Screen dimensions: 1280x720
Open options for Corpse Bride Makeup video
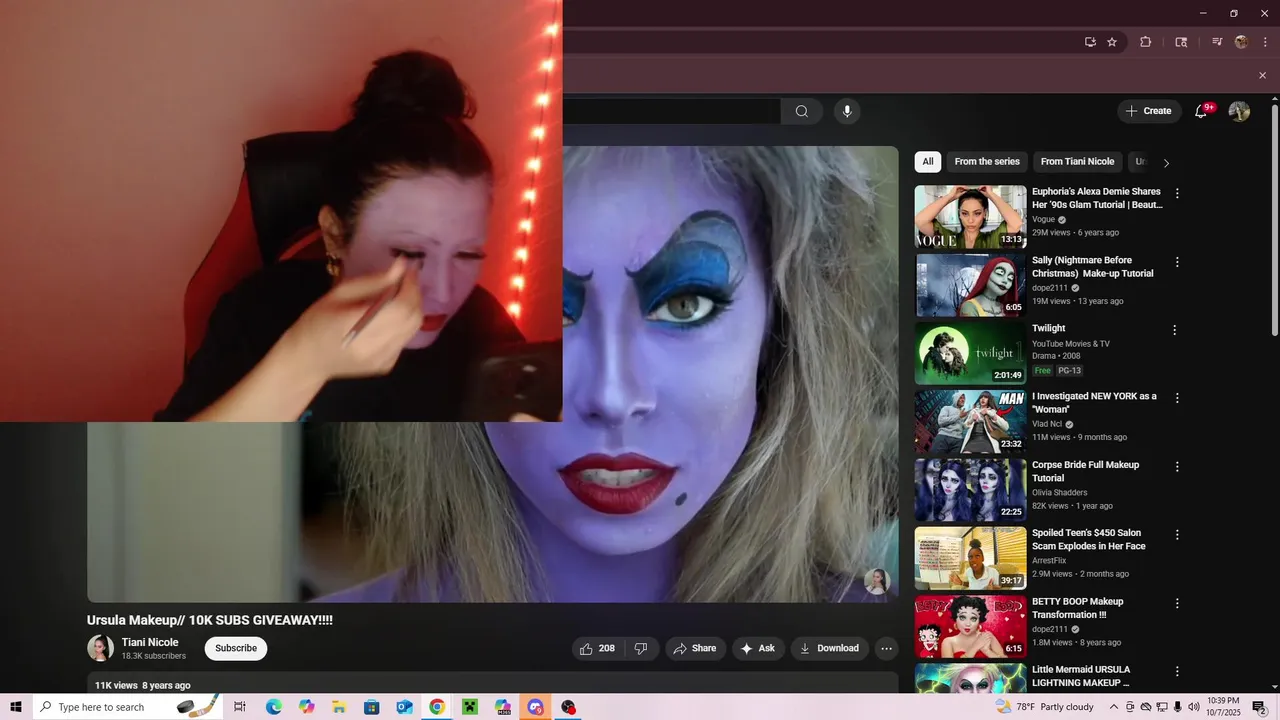(1177, 467)
